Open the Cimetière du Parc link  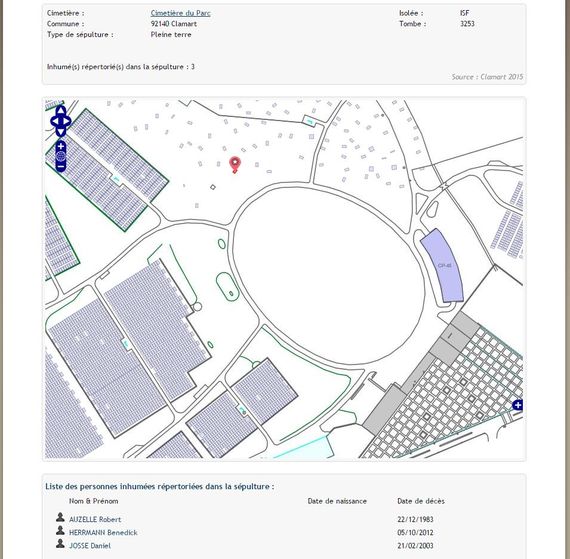point(180,13)
